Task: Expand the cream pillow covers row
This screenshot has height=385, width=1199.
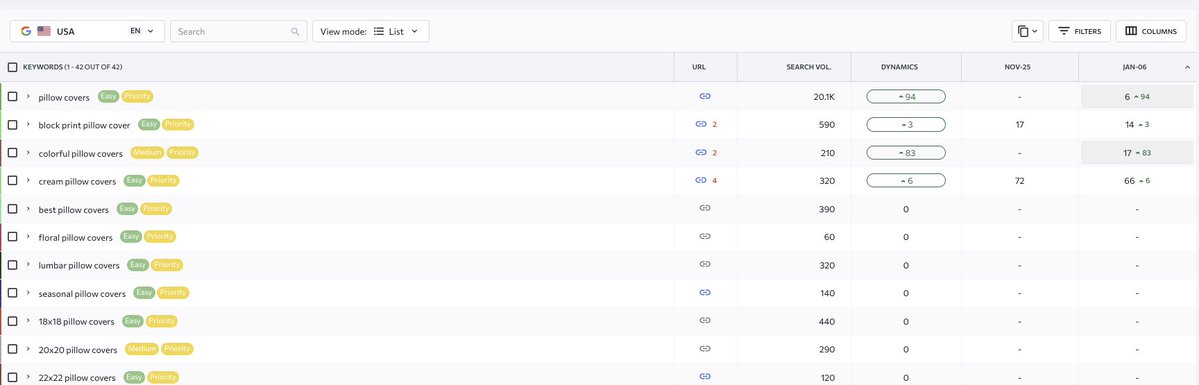Action: (28, 181)
